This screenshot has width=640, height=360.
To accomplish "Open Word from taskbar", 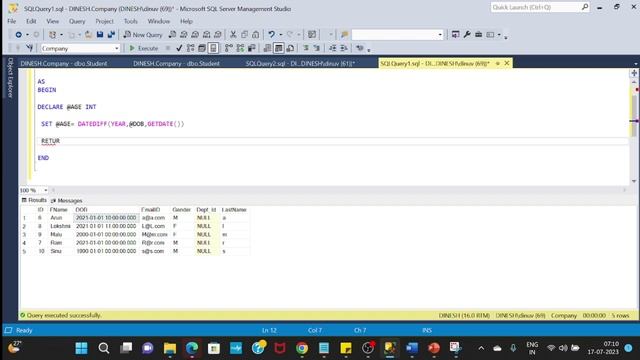I will [412, 348].
